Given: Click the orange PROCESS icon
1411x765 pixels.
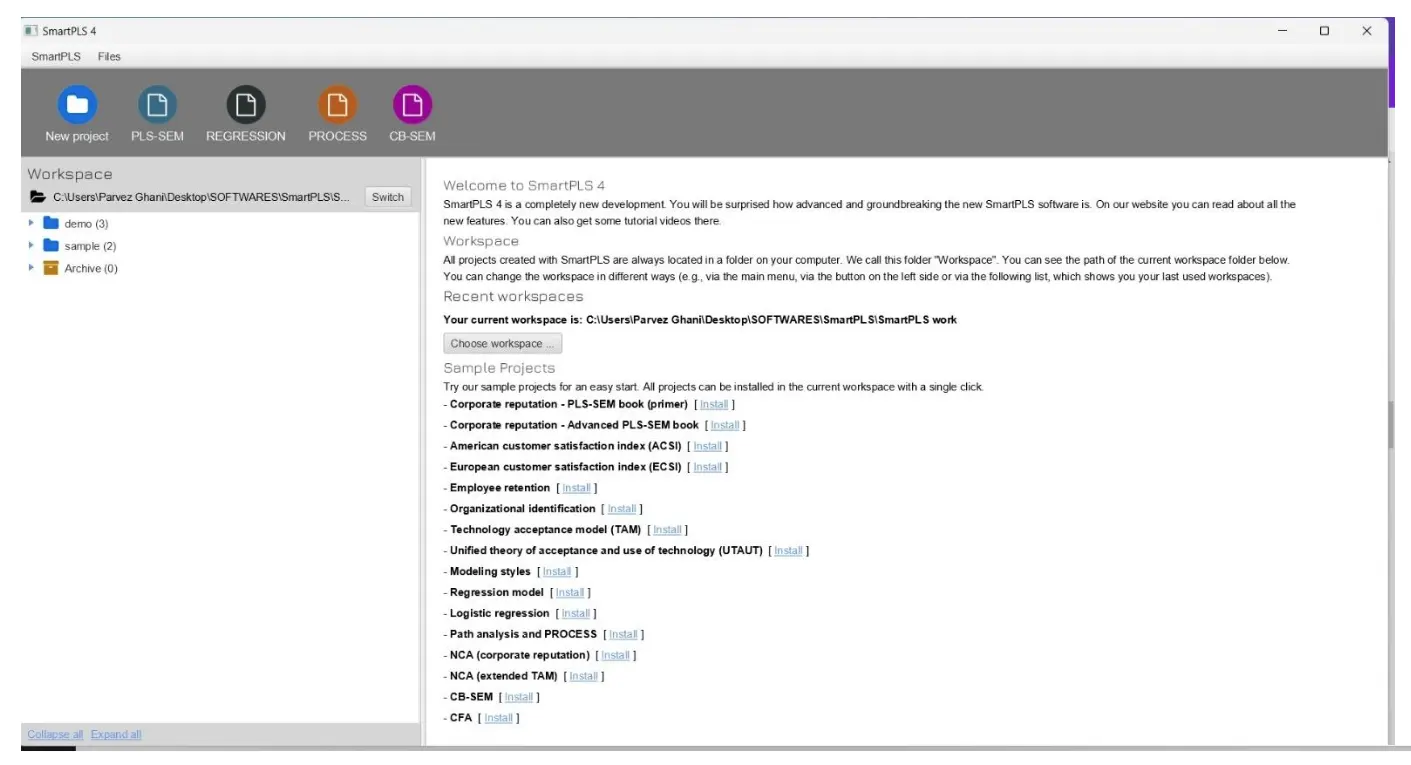Looking at the screenshot, I should [337, 105].
